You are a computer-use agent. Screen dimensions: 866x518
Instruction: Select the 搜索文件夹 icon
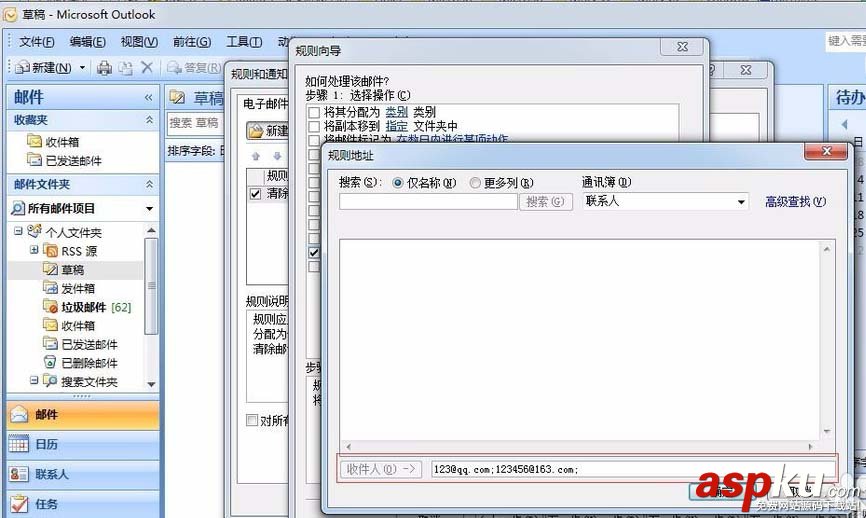point(50,381)
